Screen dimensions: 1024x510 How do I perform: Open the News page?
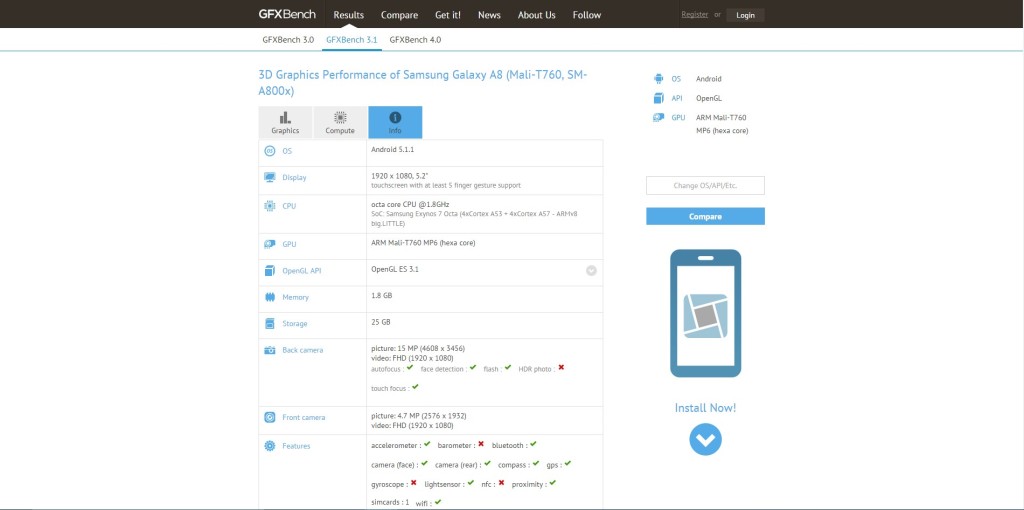tap(489, 15)
